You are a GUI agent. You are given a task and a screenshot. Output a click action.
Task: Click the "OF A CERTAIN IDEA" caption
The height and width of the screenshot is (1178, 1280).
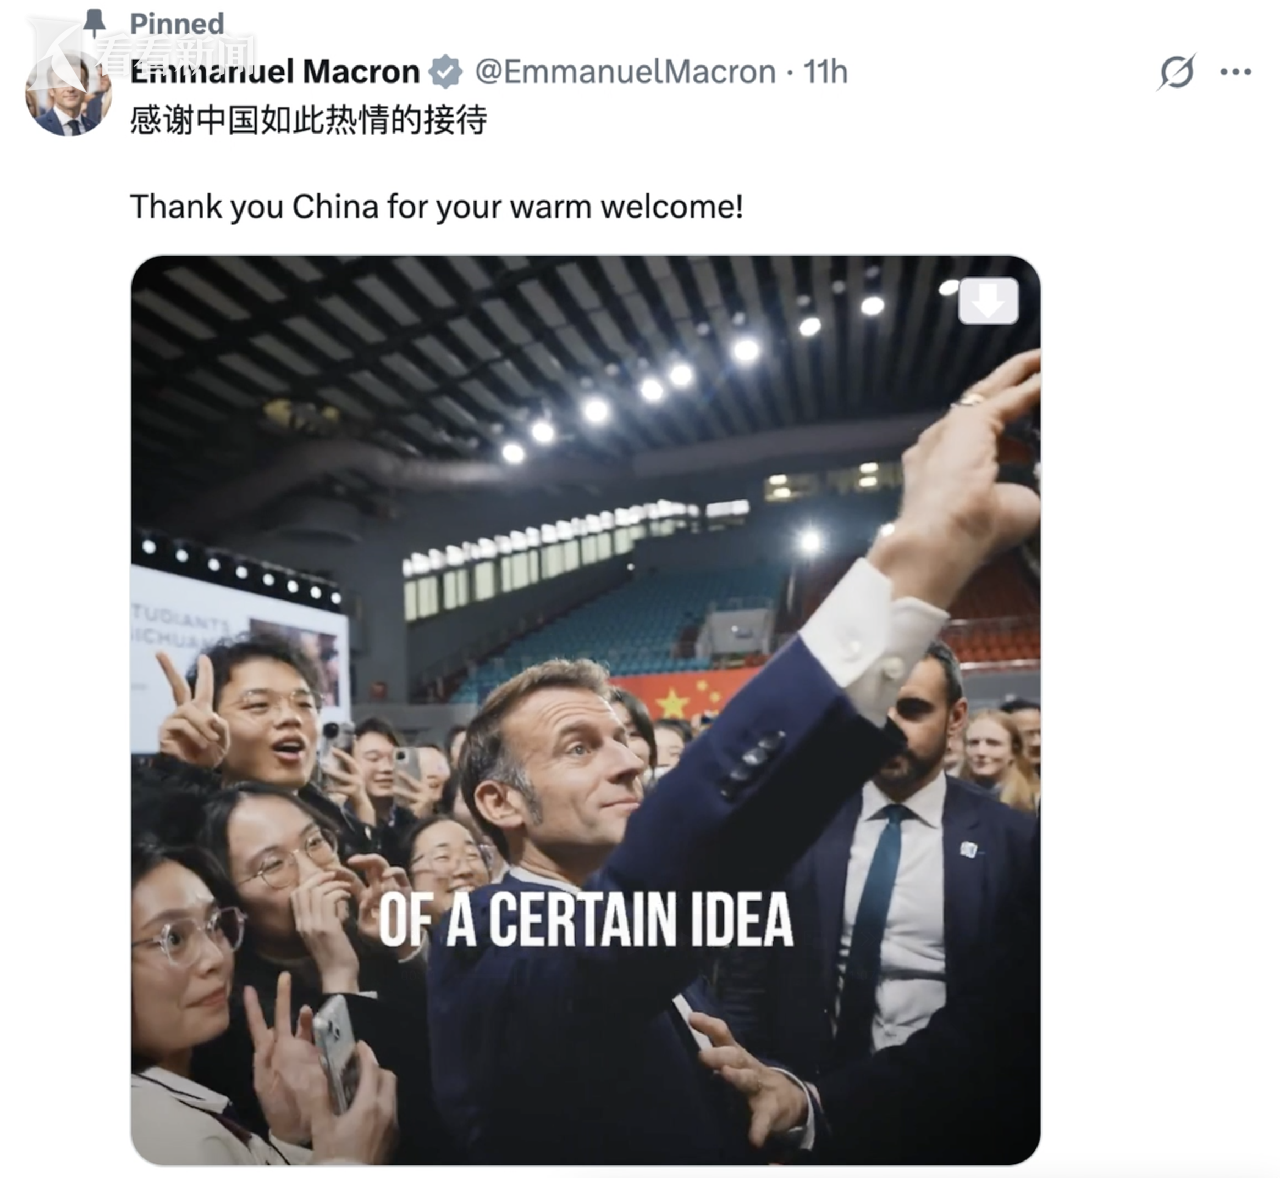click(586, 920)
